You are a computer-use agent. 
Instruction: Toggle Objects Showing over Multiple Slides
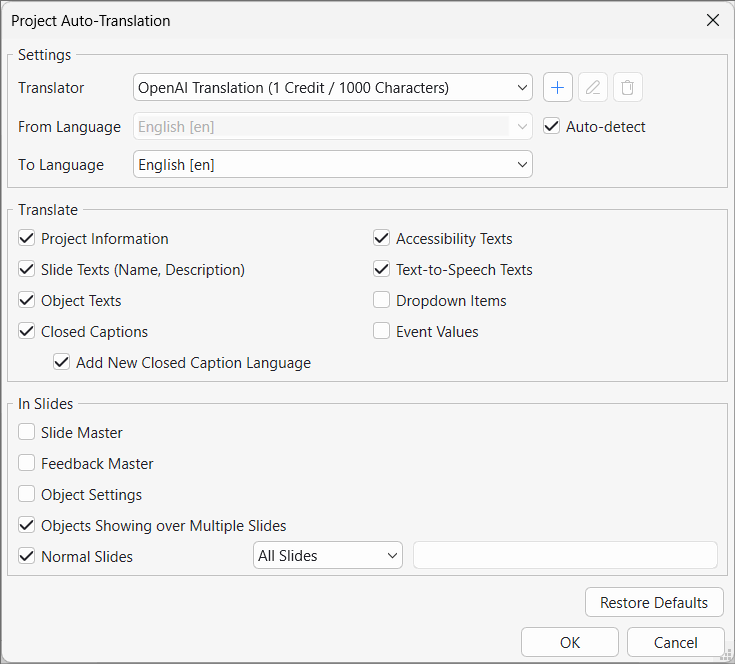(27, 526)
